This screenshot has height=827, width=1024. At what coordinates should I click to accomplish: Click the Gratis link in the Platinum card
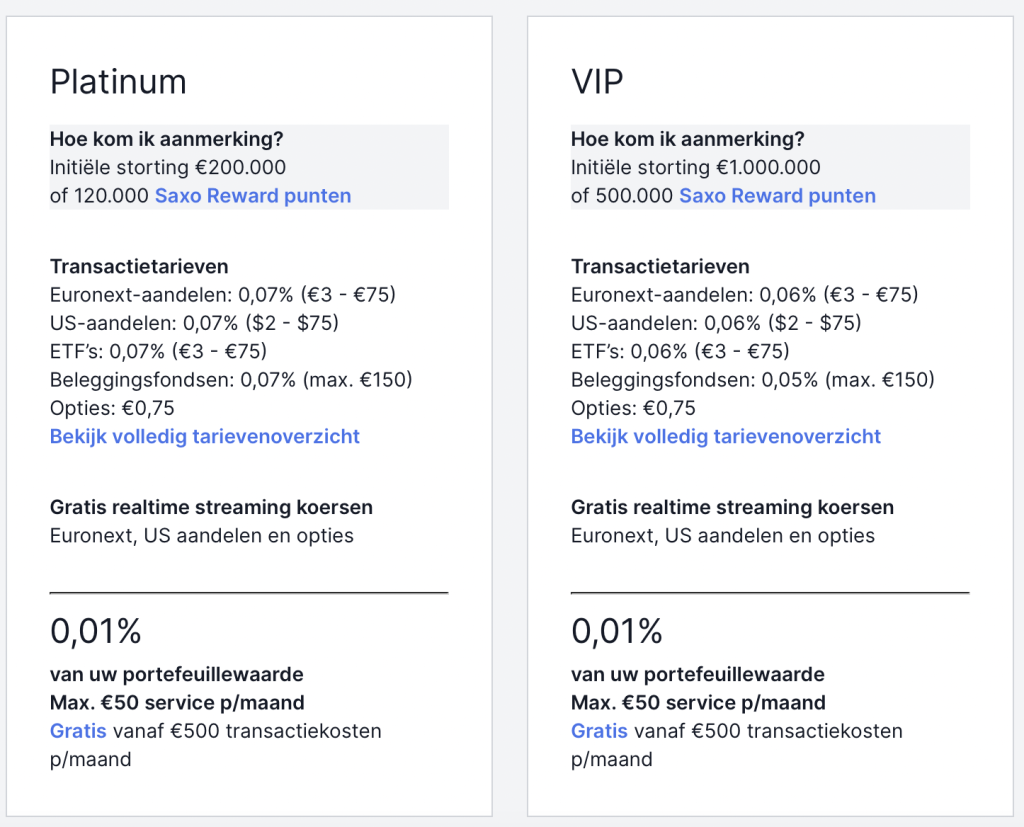[77, 731]
